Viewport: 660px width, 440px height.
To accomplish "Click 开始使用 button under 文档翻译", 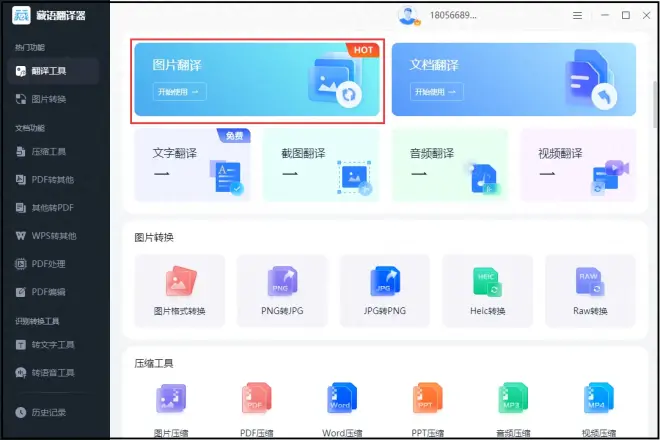I will click(436, 92).
